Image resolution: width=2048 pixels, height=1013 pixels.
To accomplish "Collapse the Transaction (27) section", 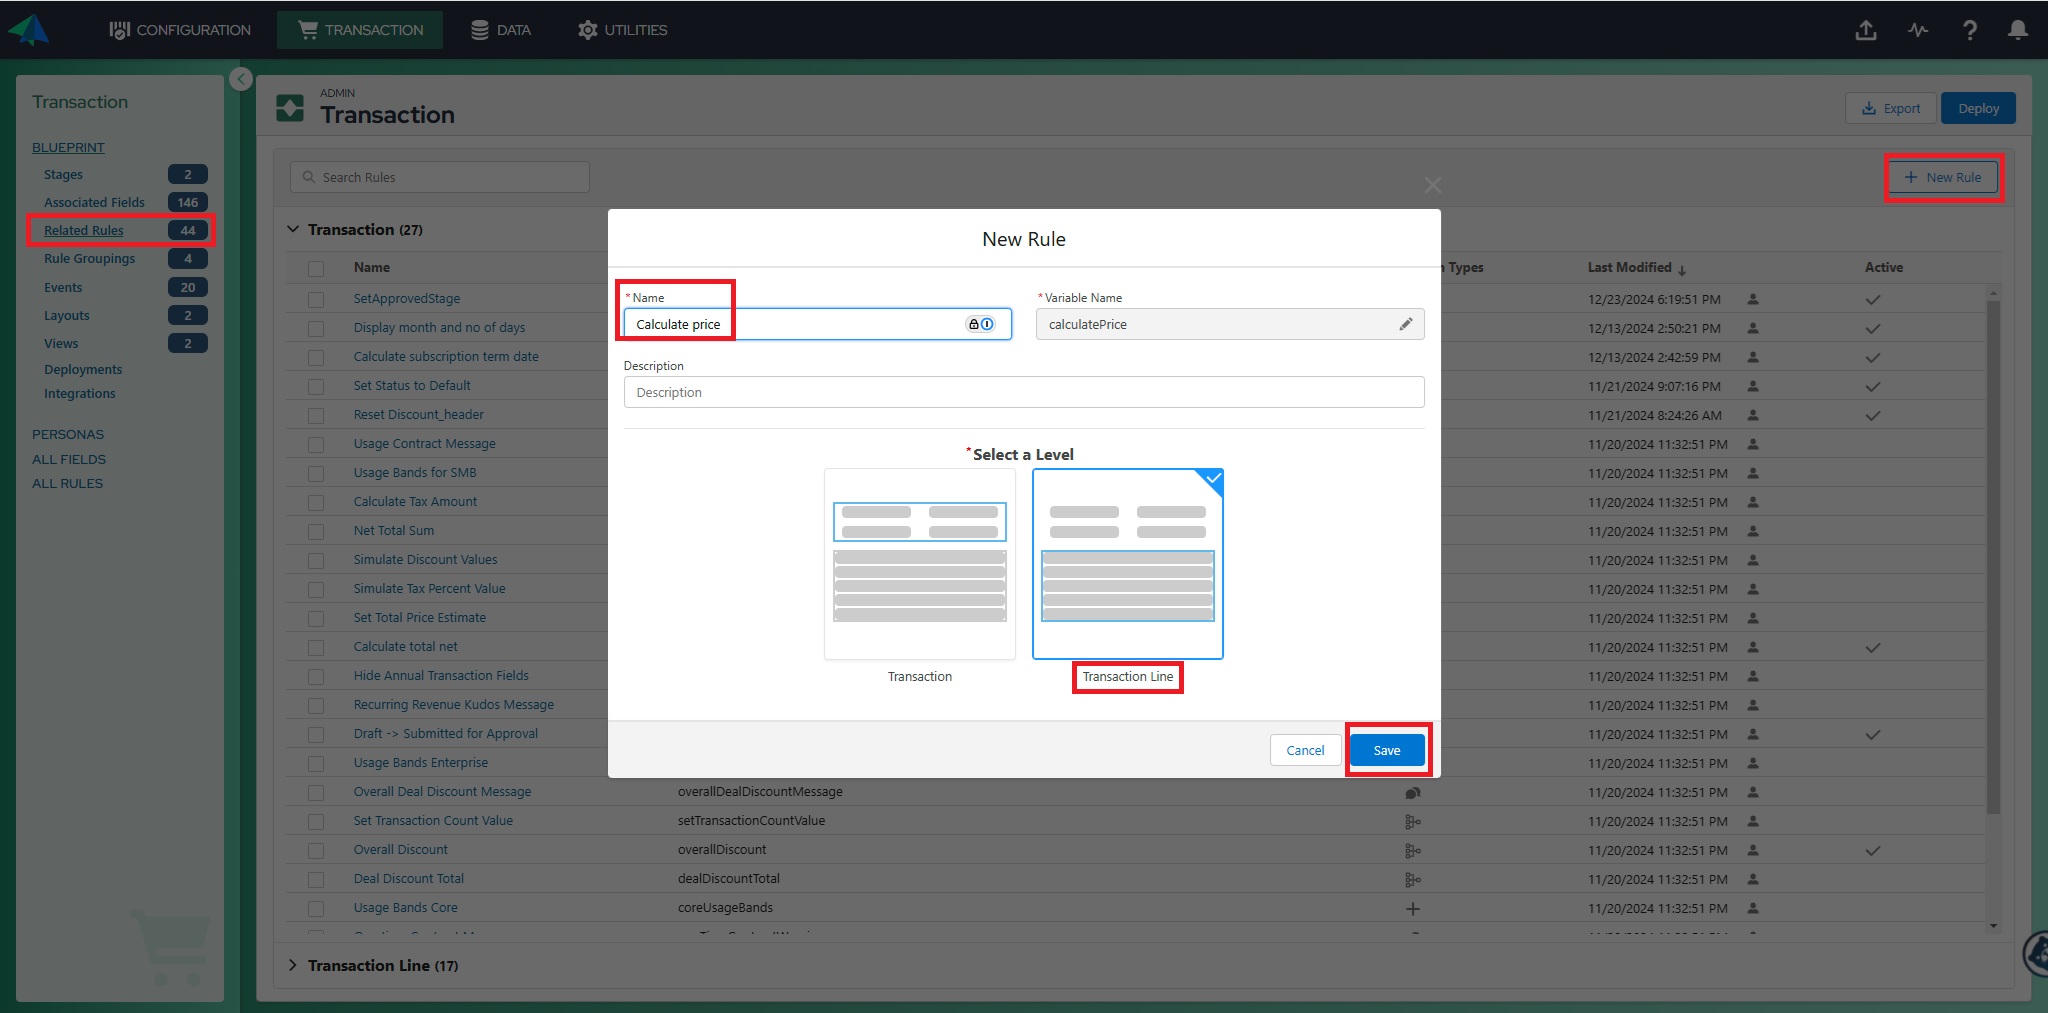I will pos(293,229).
